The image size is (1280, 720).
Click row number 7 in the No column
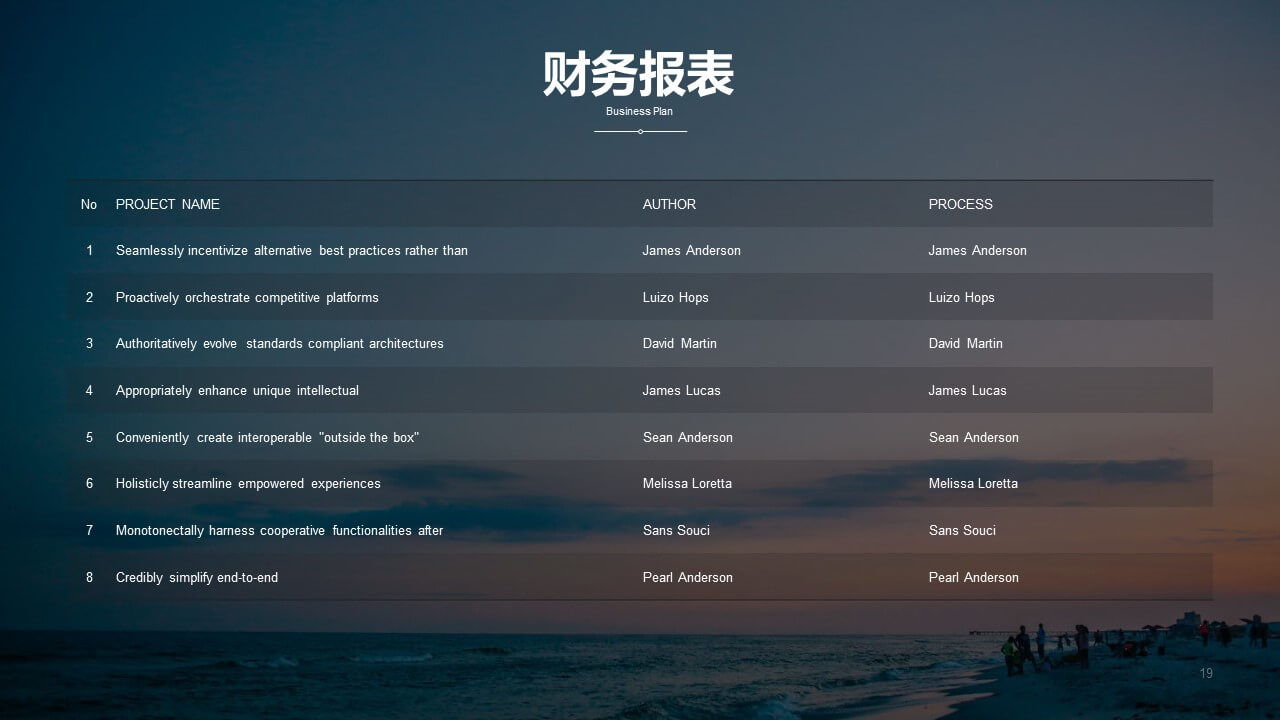point(89,530)
